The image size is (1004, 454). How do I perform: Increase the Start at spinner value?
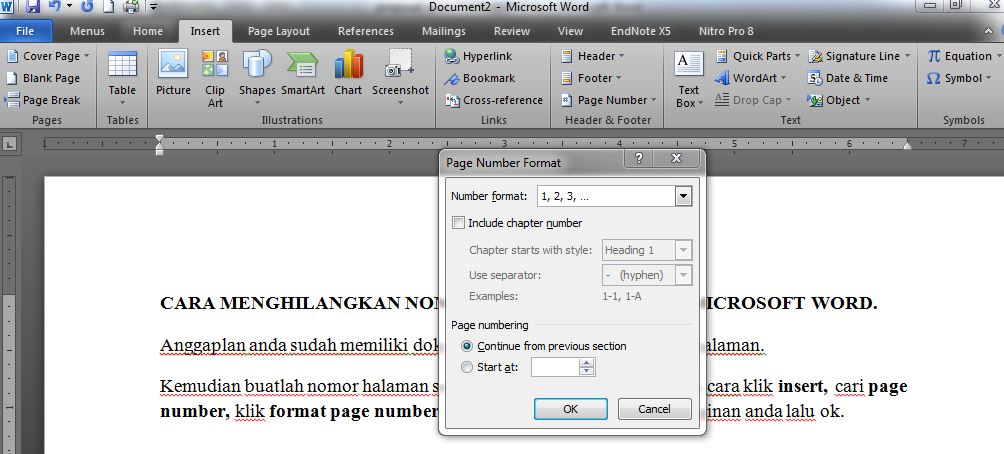point(587,363)
